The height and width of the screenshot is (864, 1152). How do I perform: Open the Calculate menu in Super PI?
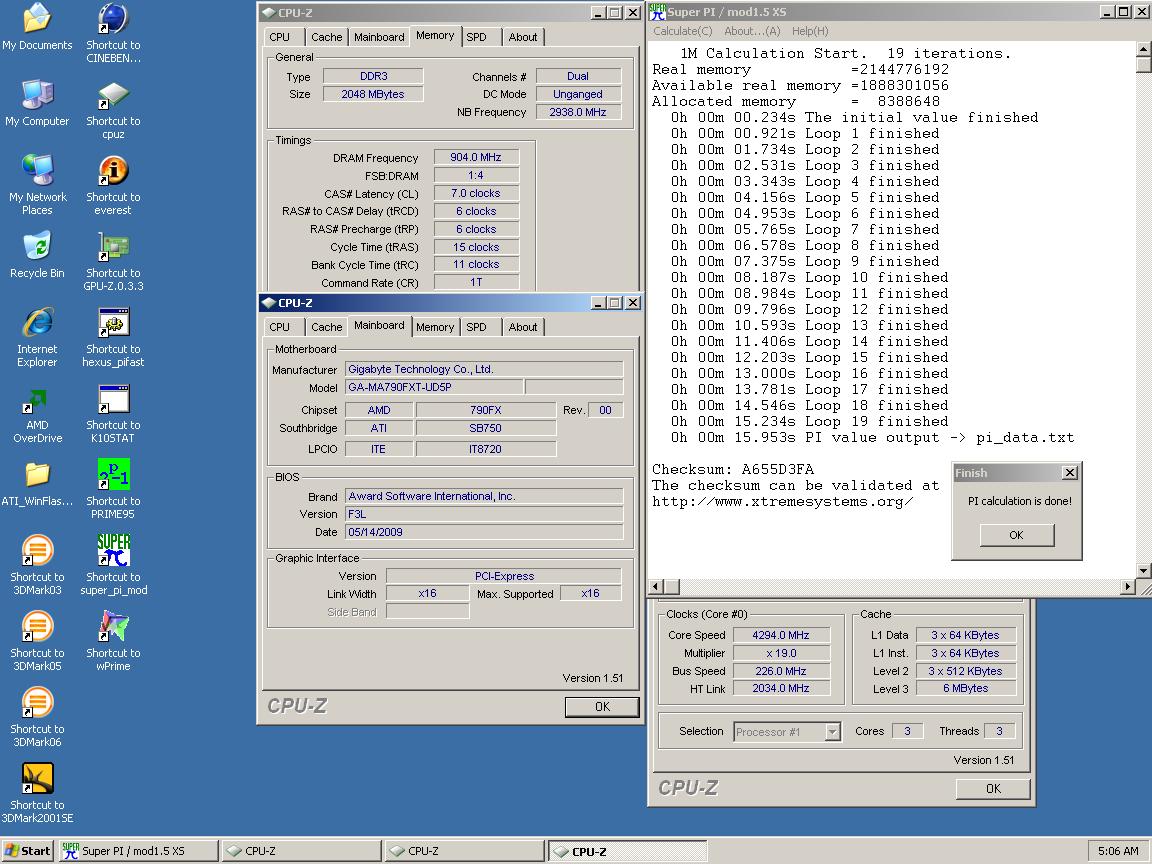[x=683, y=31]
